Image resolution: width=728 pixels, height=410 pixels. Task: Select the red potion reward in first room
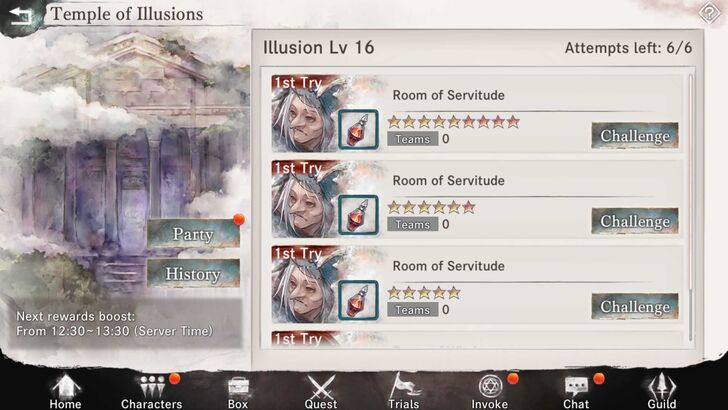coord(358,130)
